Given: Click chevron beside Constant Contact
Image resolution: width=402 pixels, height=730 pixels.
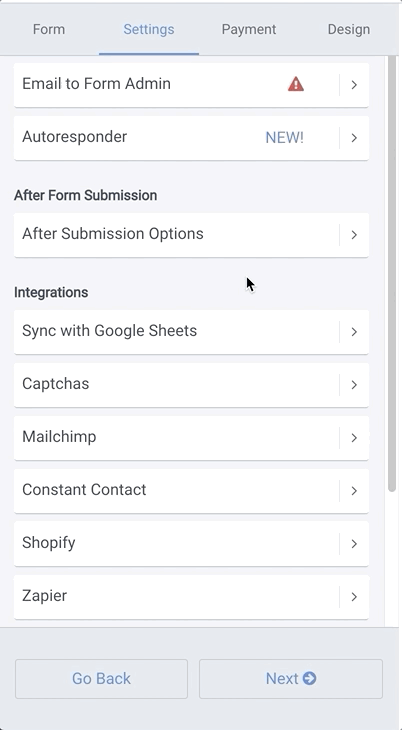Looking at the screenshot, I should click(354, 491).
